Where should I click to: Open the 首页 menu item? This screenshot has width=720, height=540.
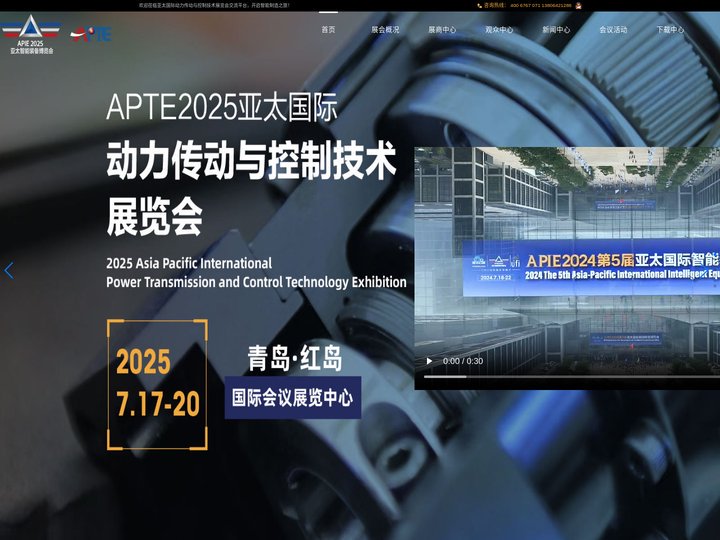pos(328,29)
